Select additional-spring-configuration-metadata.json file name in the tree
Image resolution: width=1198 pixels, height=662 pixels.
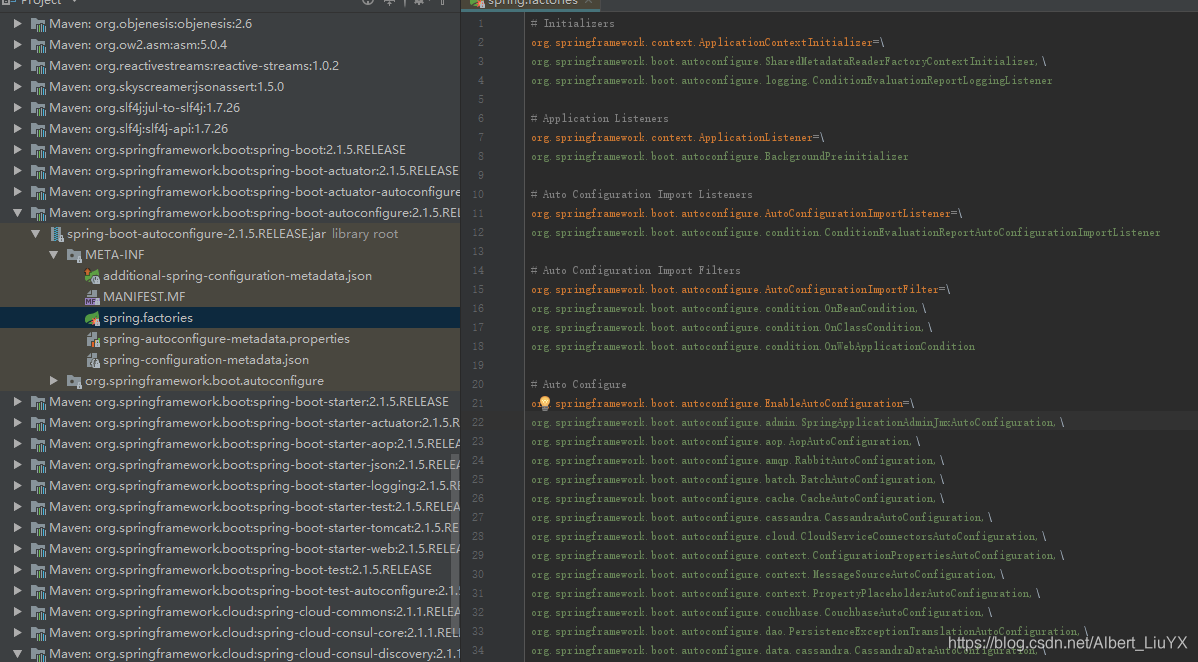238,276
